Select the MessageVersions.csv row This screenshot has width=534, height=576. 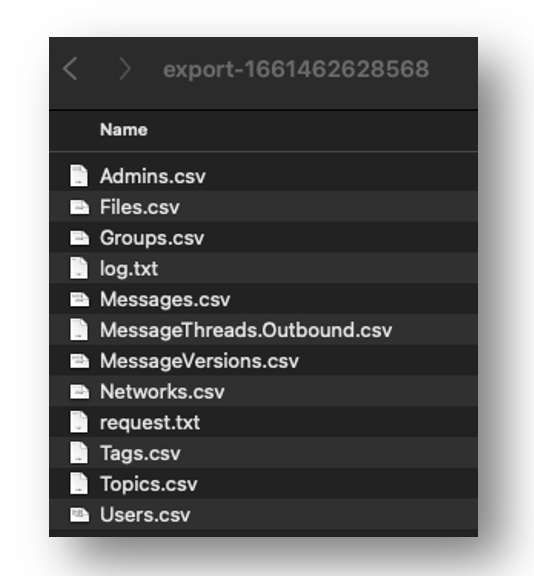(x=263, y=360)
